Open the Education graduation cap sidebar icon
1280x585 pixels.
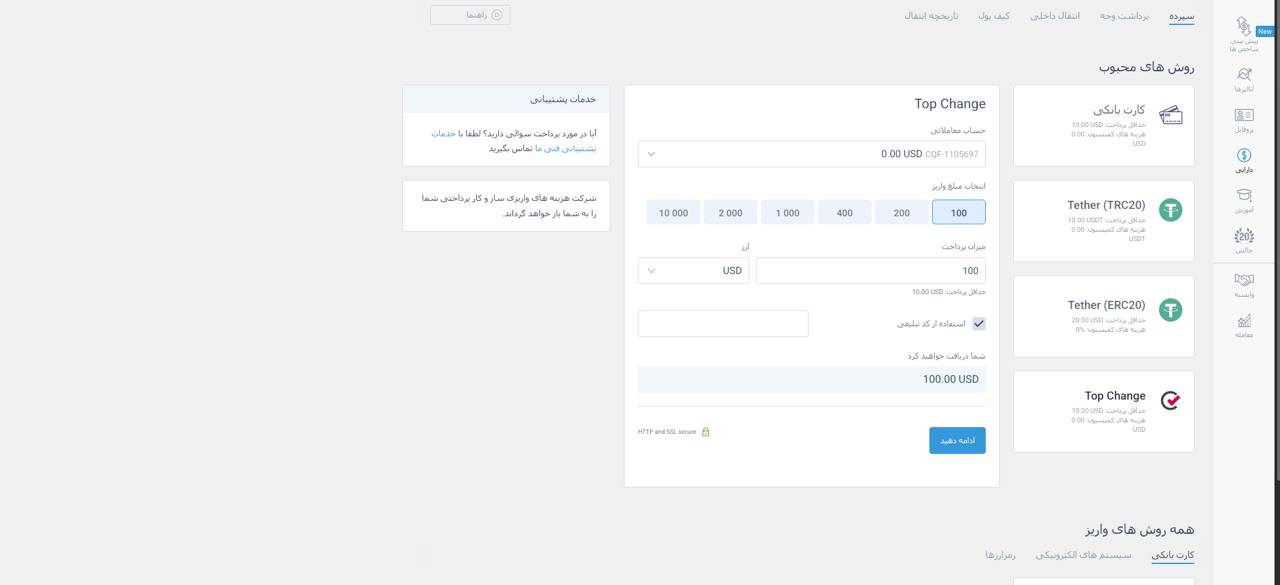(1243, 197)
